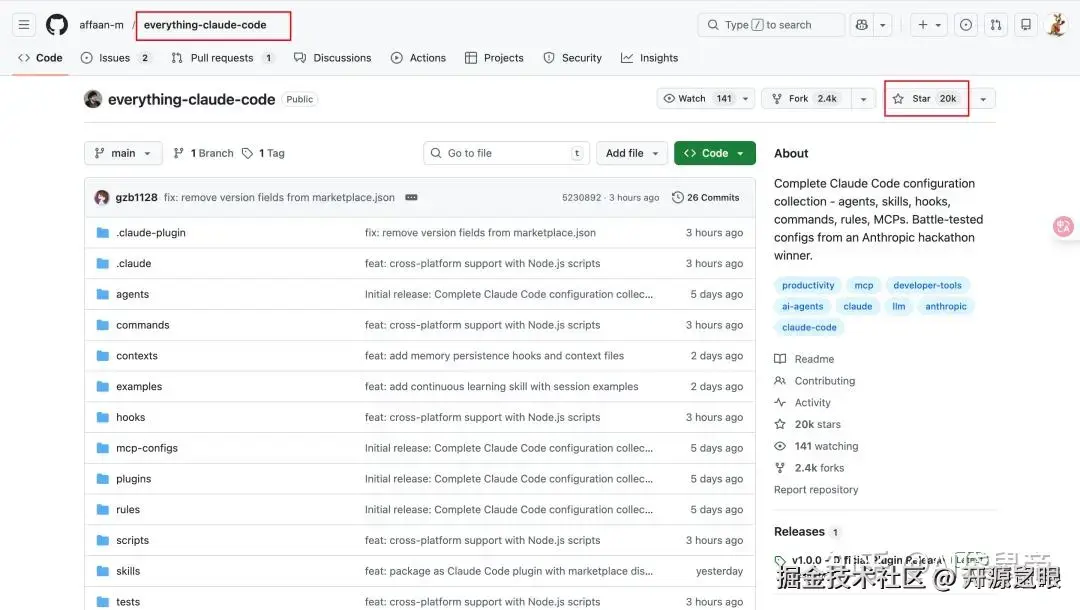Click the Watch 141 button
Image resolution: width=1080 pixels, height=610 pixels.
coord(706,98)
